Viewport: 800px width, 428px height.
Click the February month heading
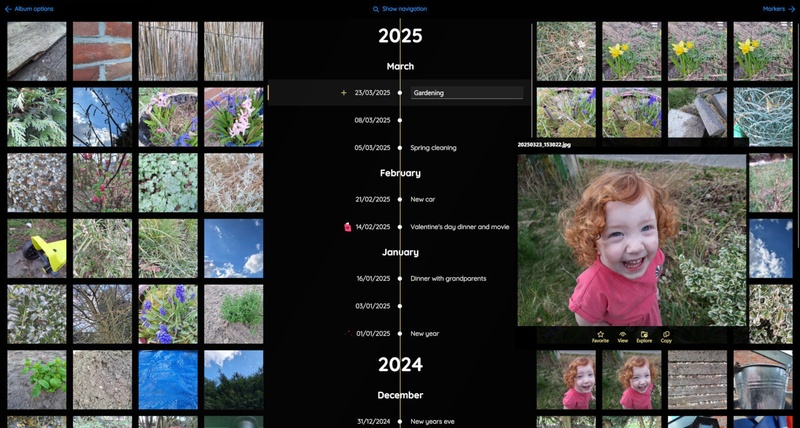pos(400,173)
